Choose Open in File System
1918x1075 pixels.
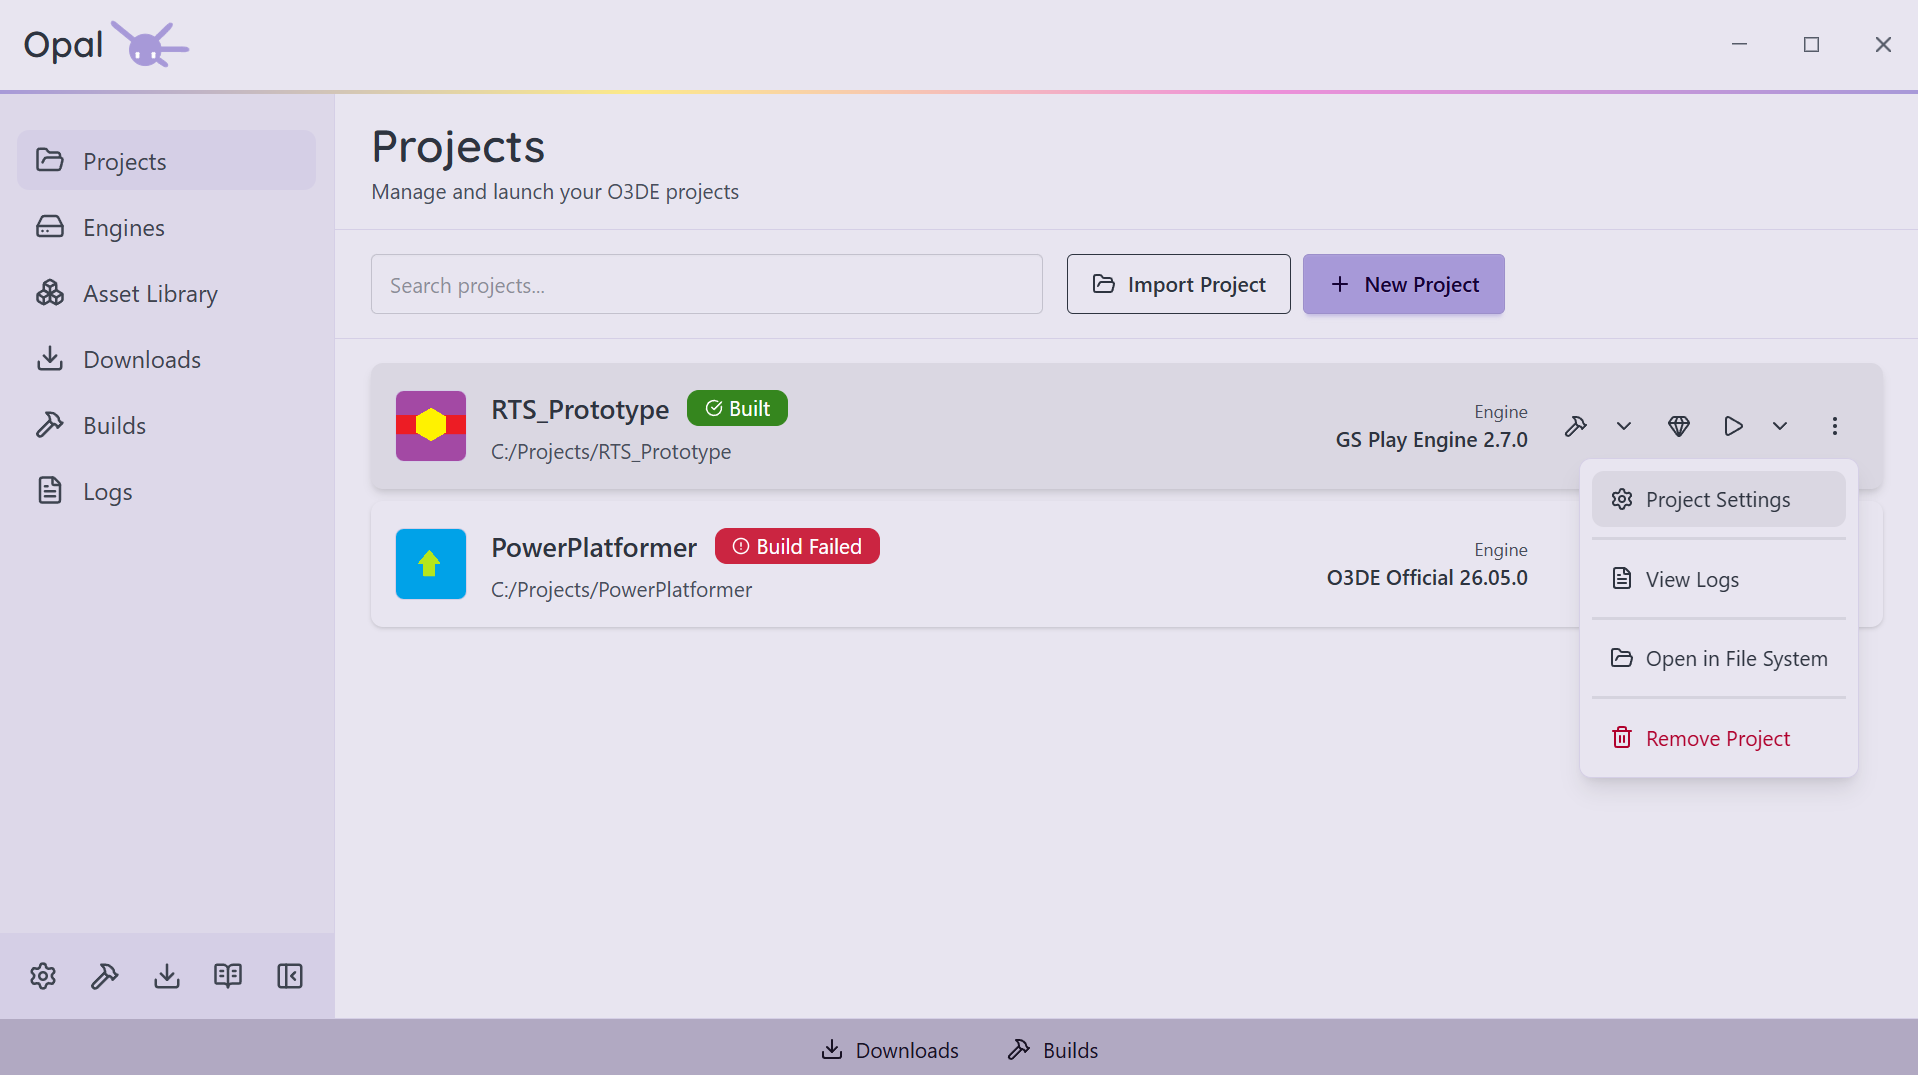pyautogui.click(x=1718, y=658)
